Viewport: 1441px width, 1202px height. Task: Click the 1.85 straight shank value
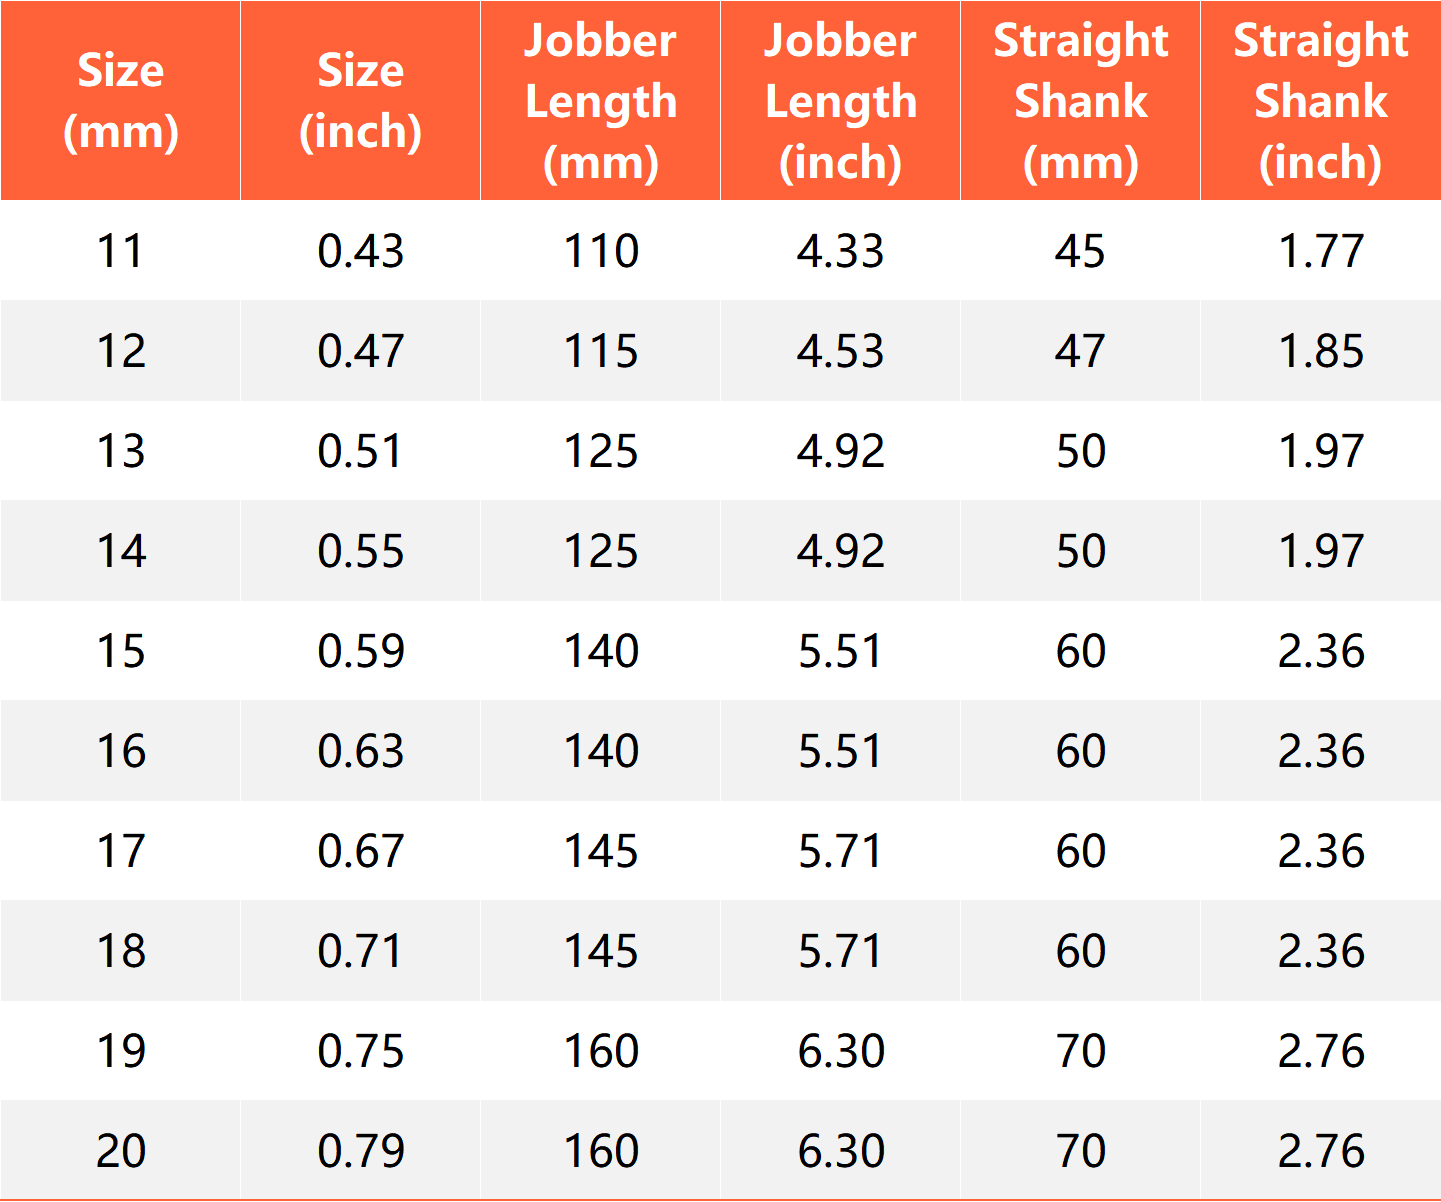pyautogui.click(x=1320, y=351)
